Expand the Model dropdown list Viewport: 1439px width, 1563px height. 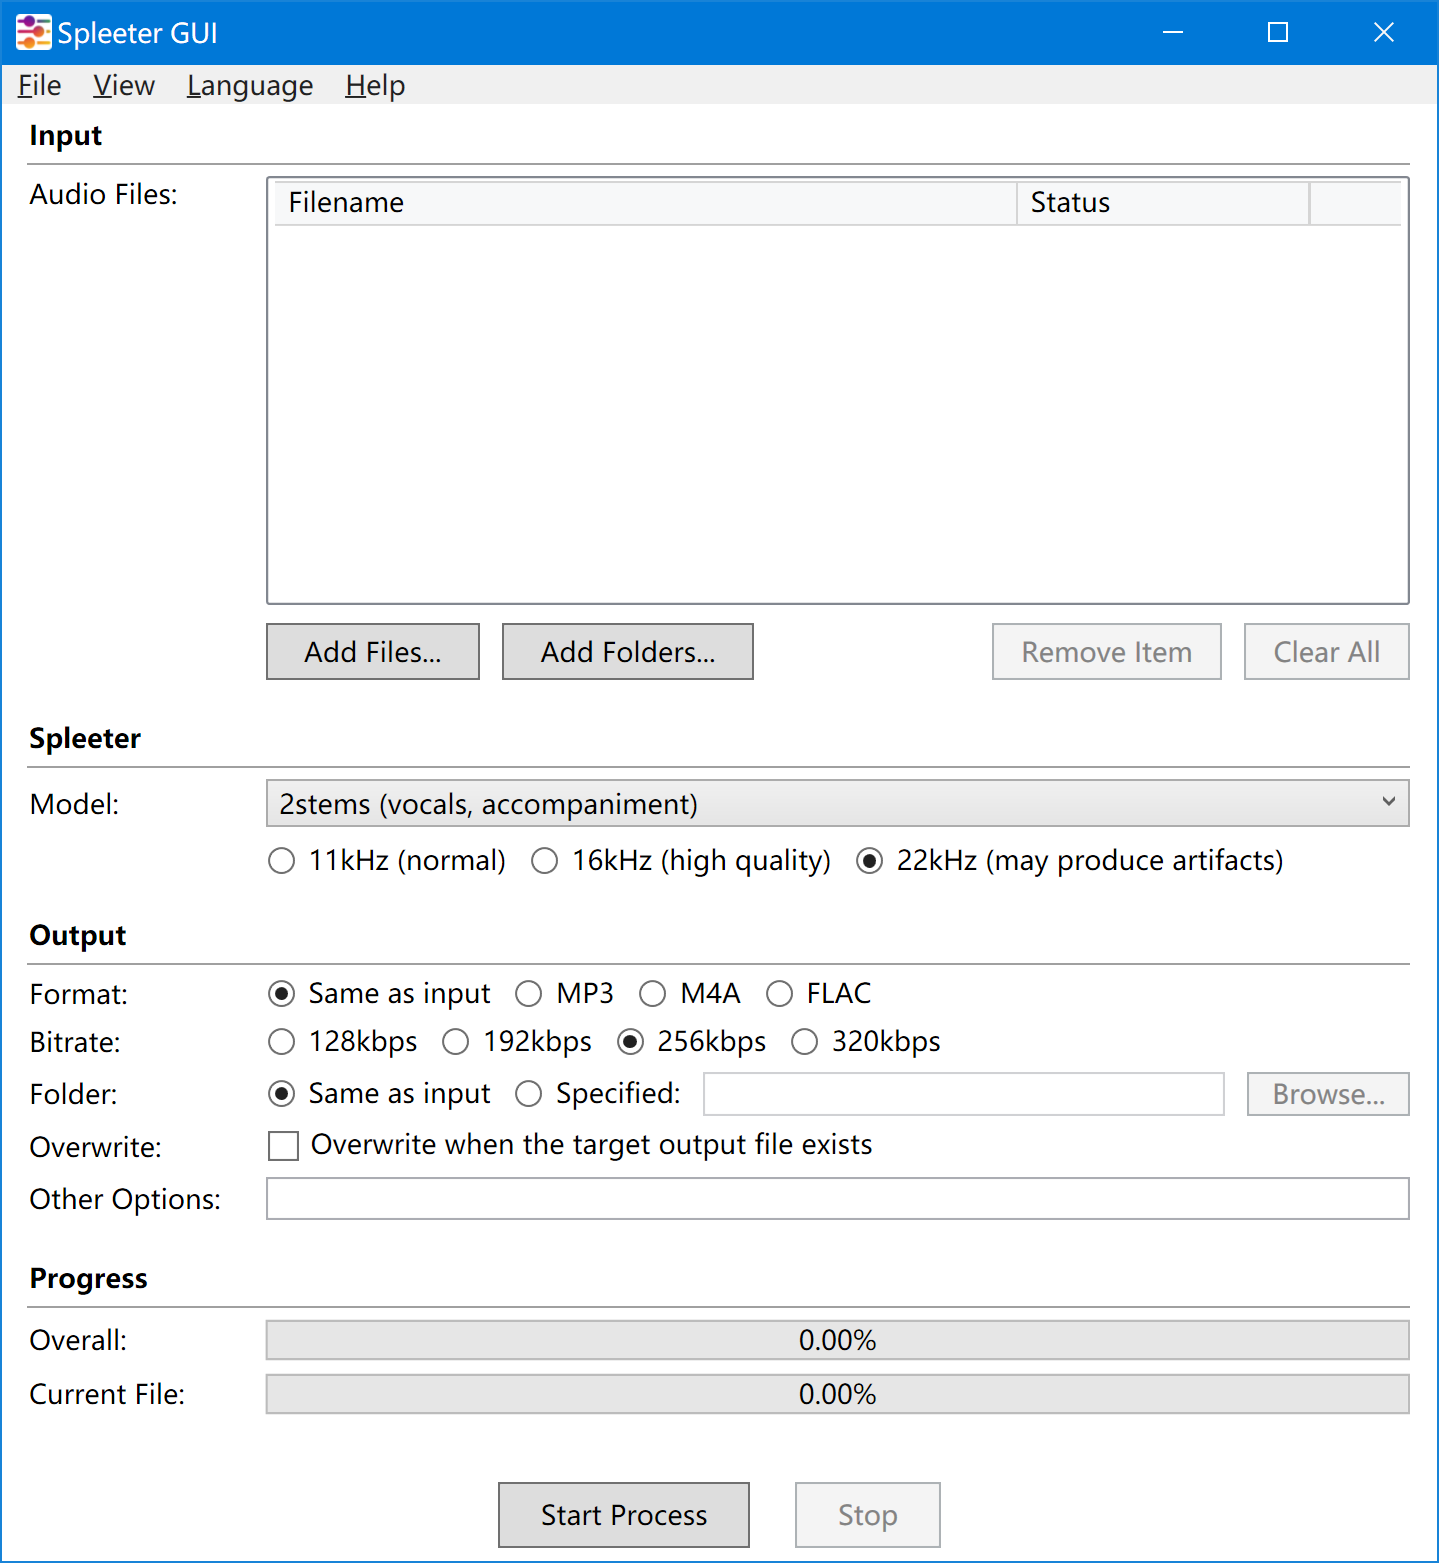click(x=838, y=804)
